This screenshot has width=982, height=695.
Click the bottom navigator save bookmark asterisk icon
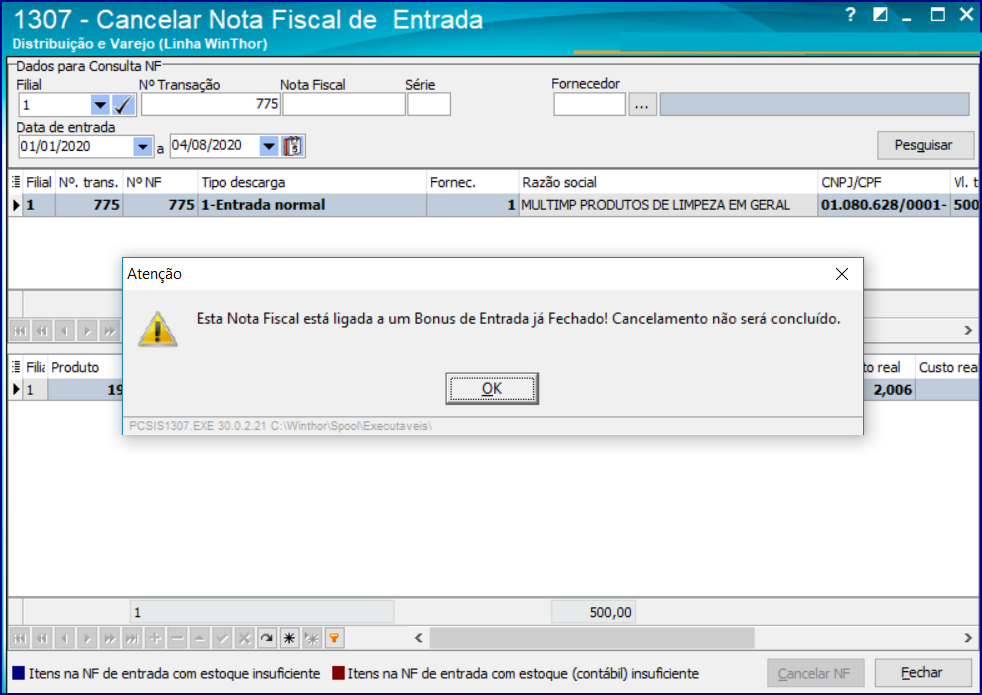pyautogui.click(x=289, y=639)
